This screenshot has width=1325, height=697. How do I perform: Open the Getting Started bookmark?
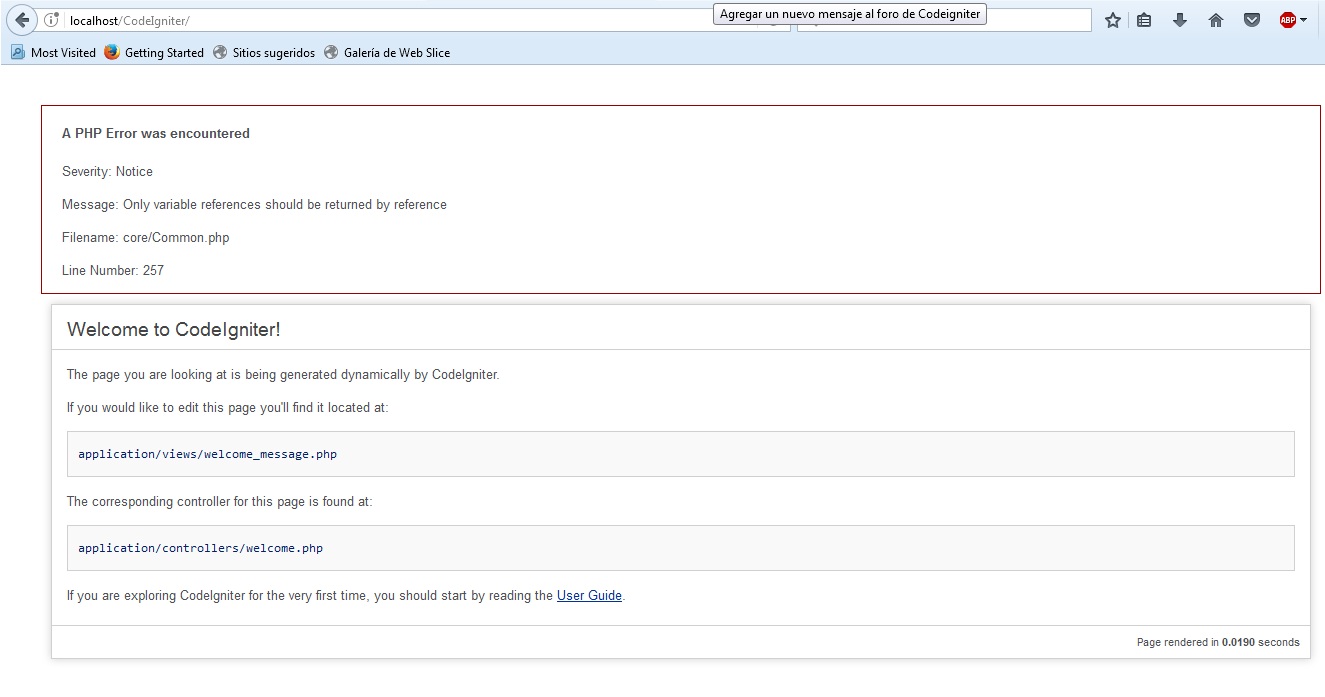[154, 53]
